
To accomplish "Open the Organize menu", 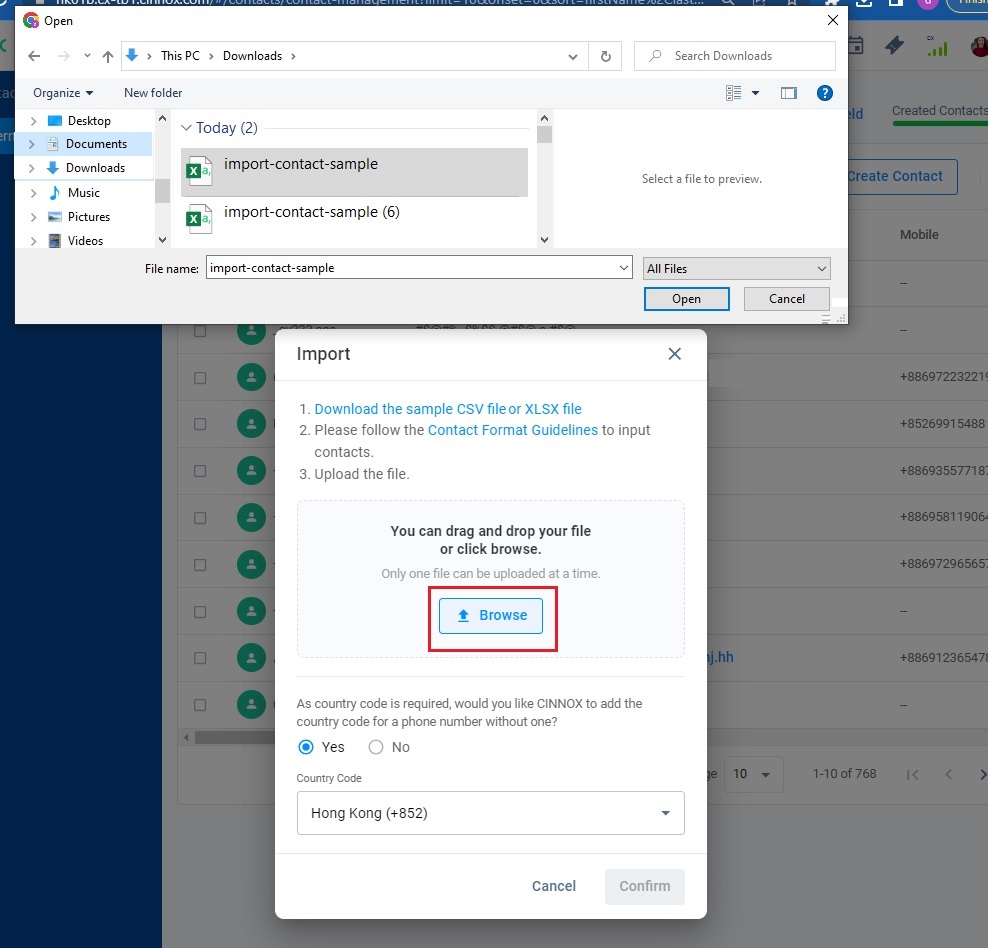I will [62, 93].
